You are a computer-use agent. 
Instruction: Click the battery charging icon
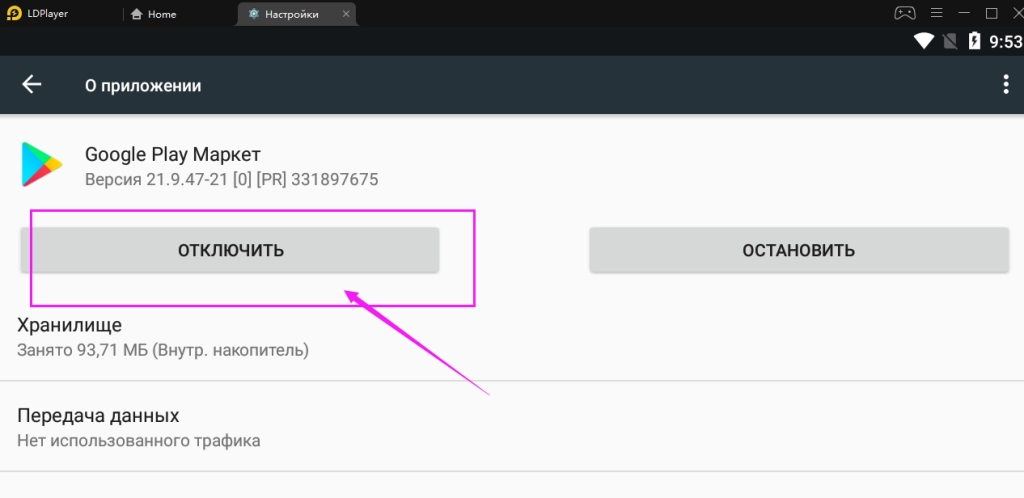973,41
